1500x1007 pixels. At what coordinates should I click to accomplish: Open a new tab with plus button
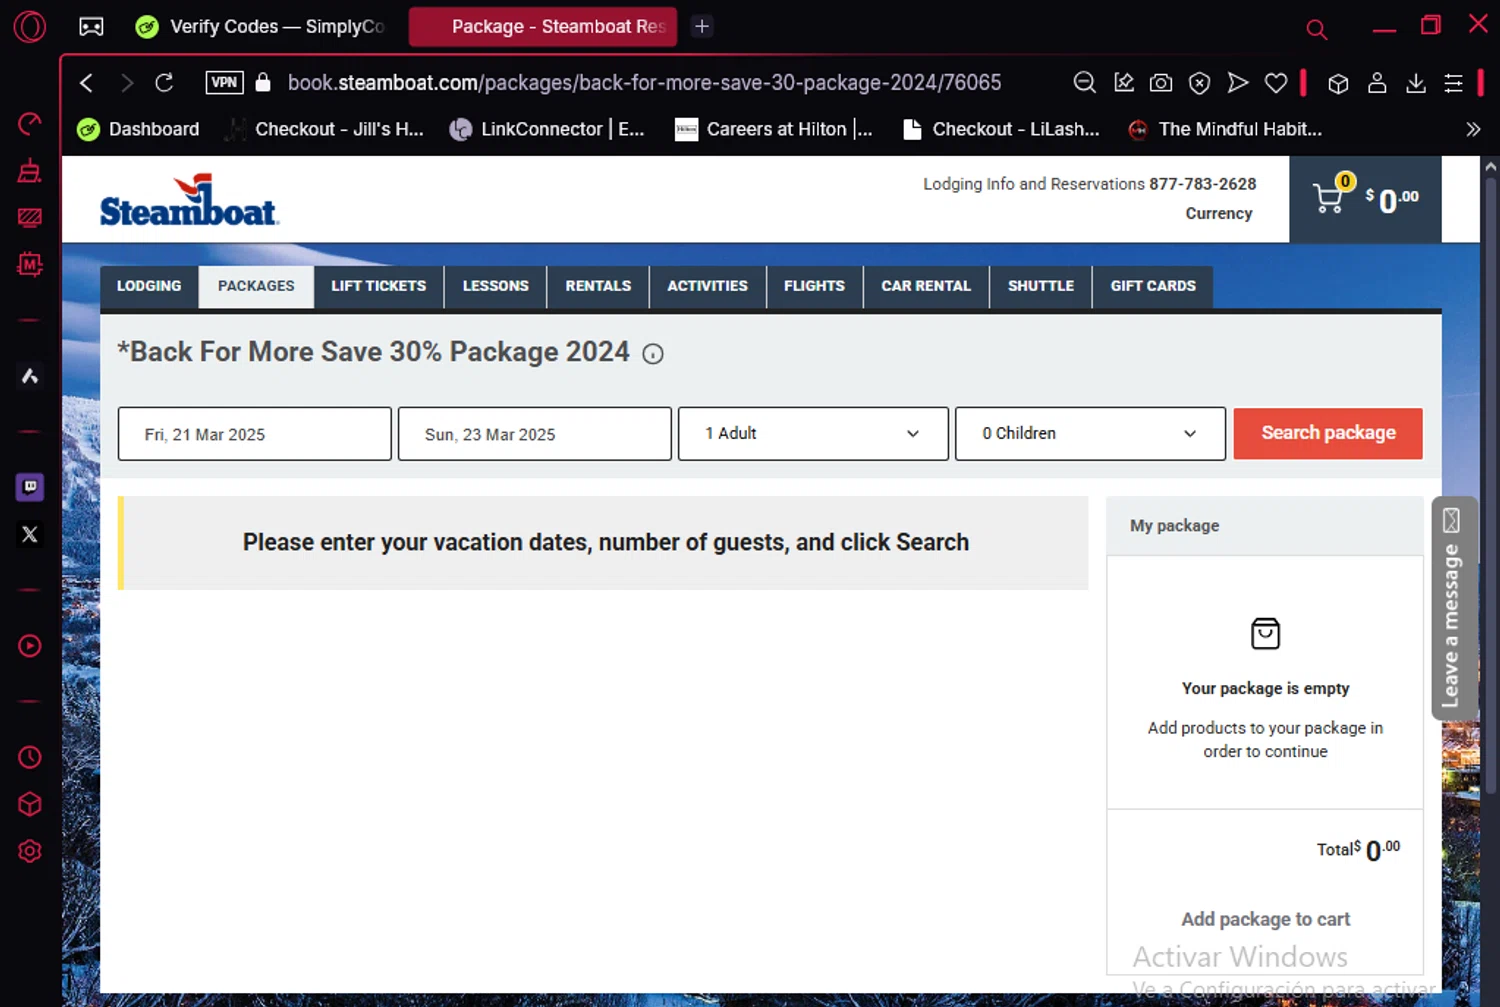point(702,26)
